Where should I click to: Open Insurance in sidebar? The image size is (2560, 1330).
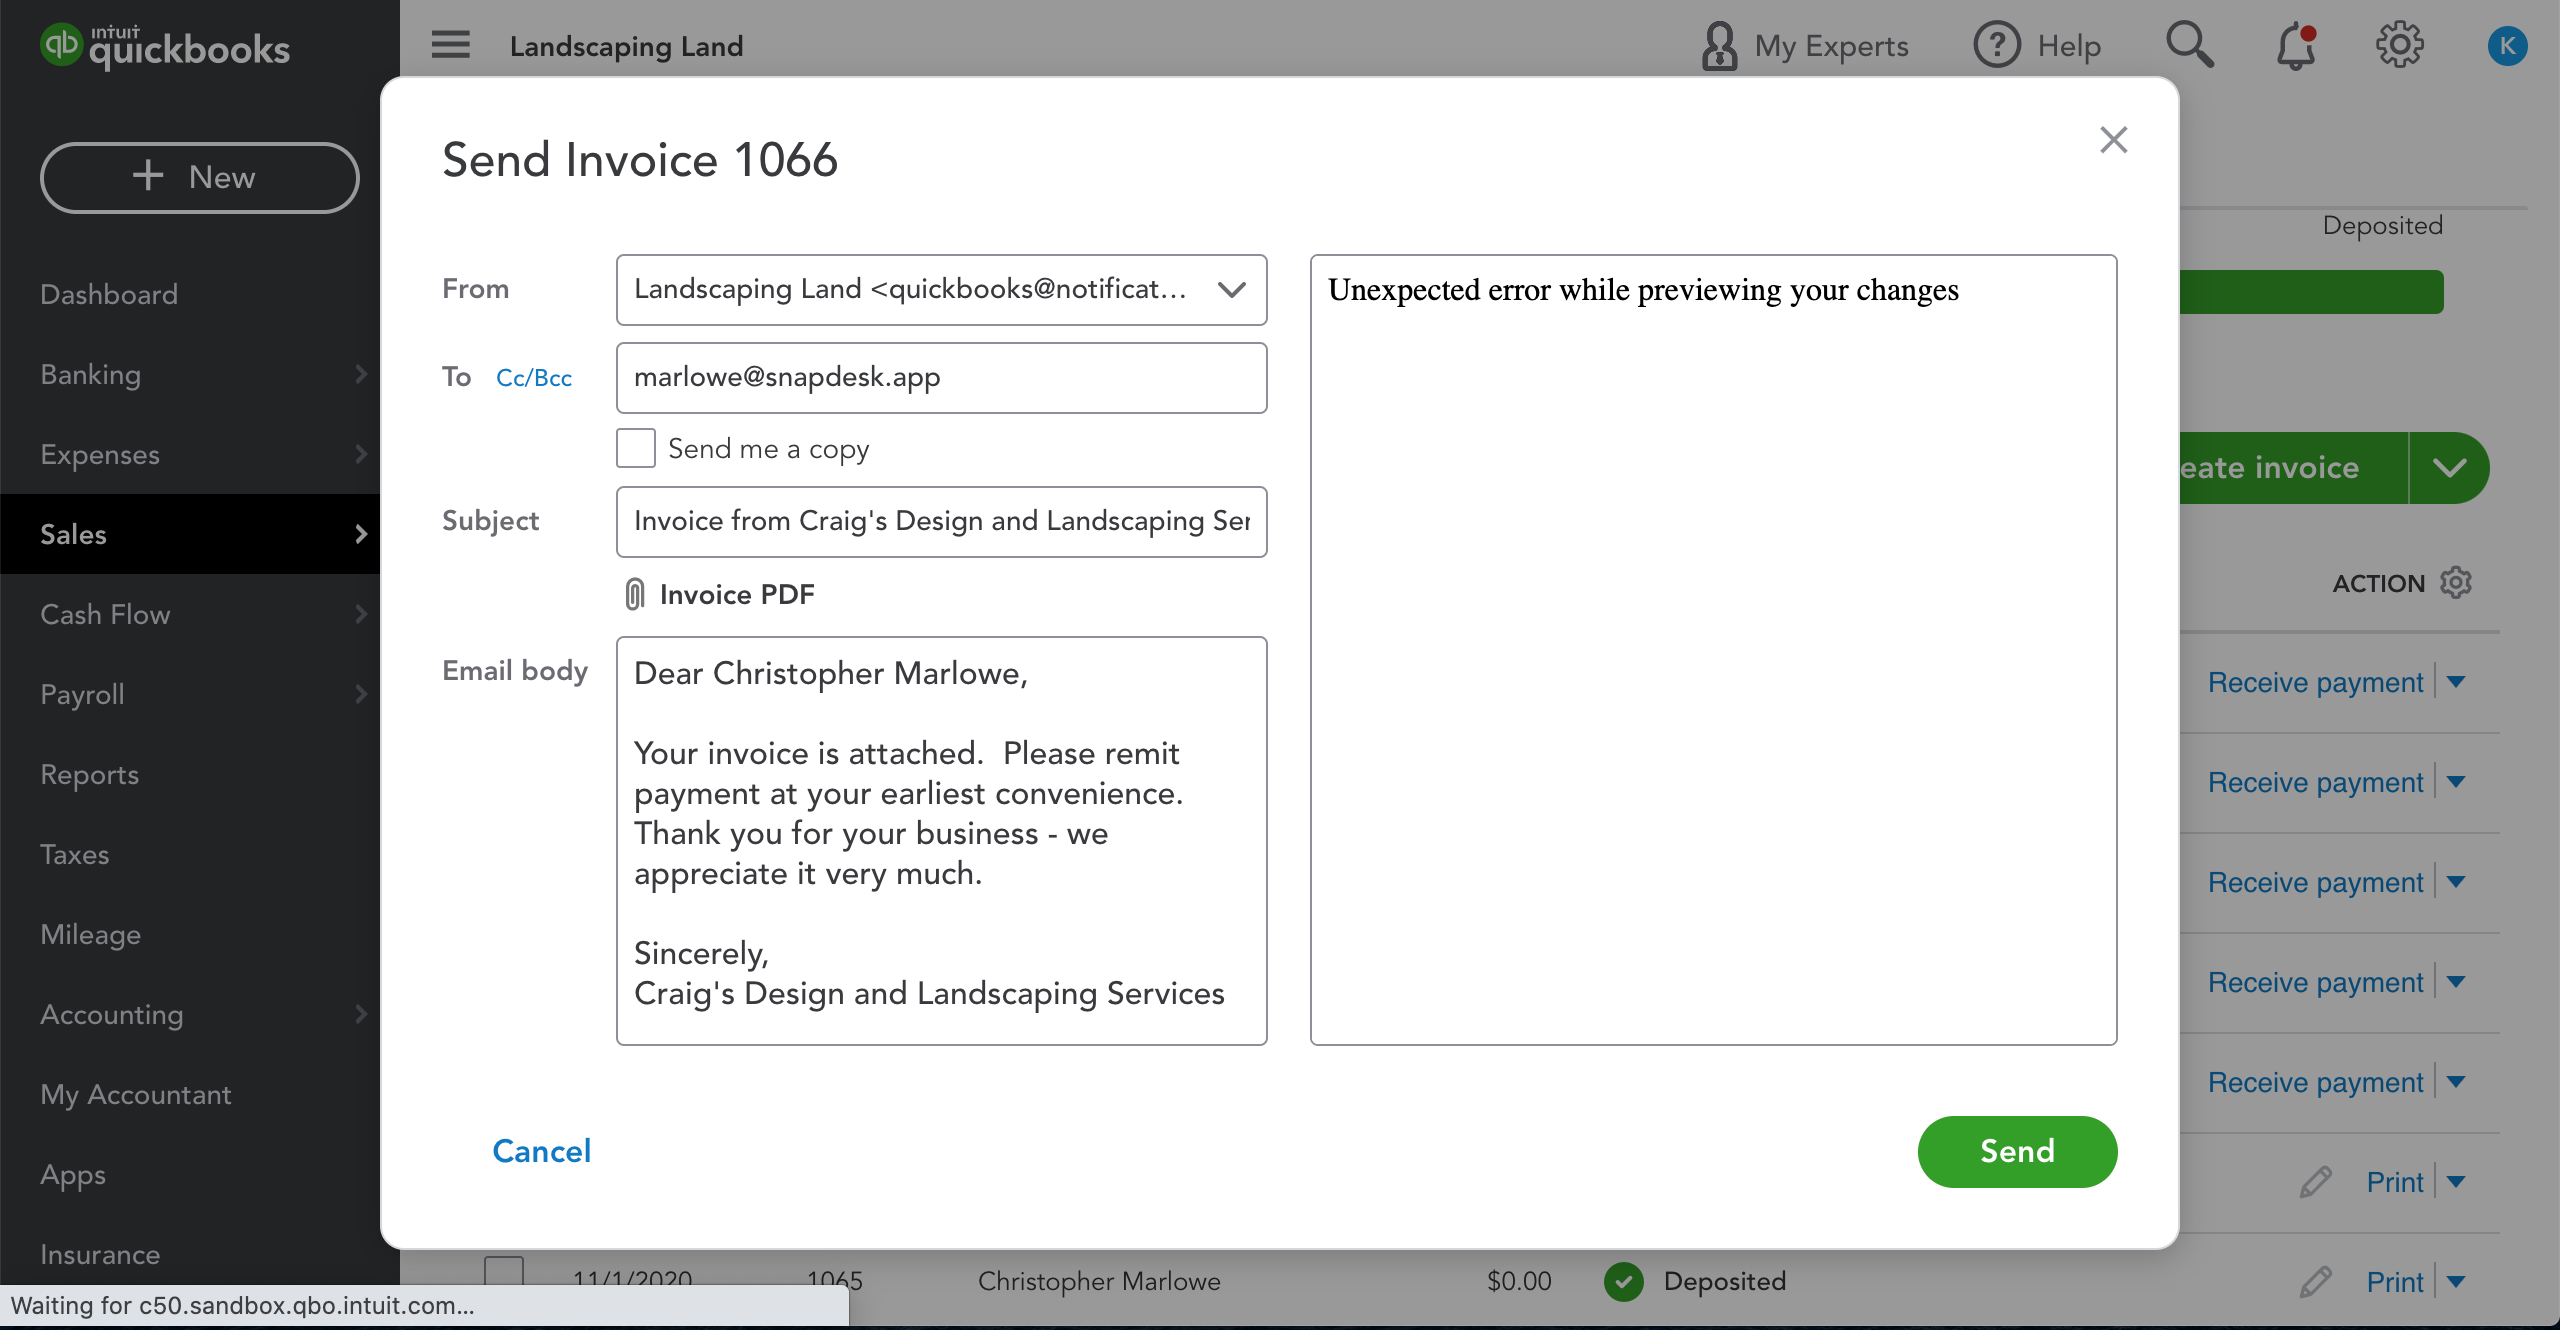tap(100, 1254)
